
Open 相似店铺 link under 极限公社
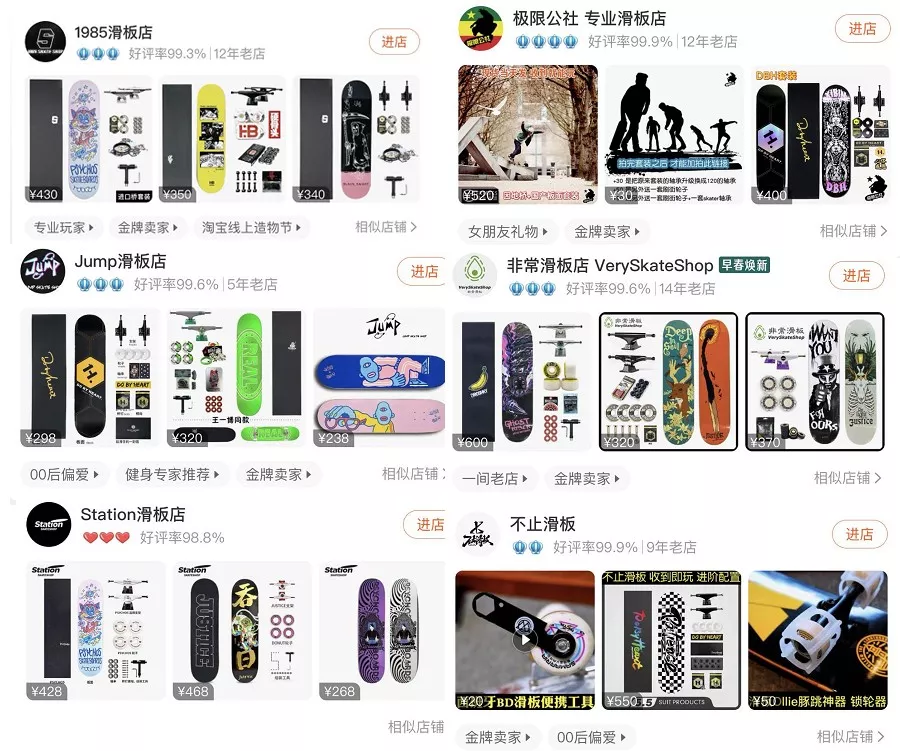853,231
